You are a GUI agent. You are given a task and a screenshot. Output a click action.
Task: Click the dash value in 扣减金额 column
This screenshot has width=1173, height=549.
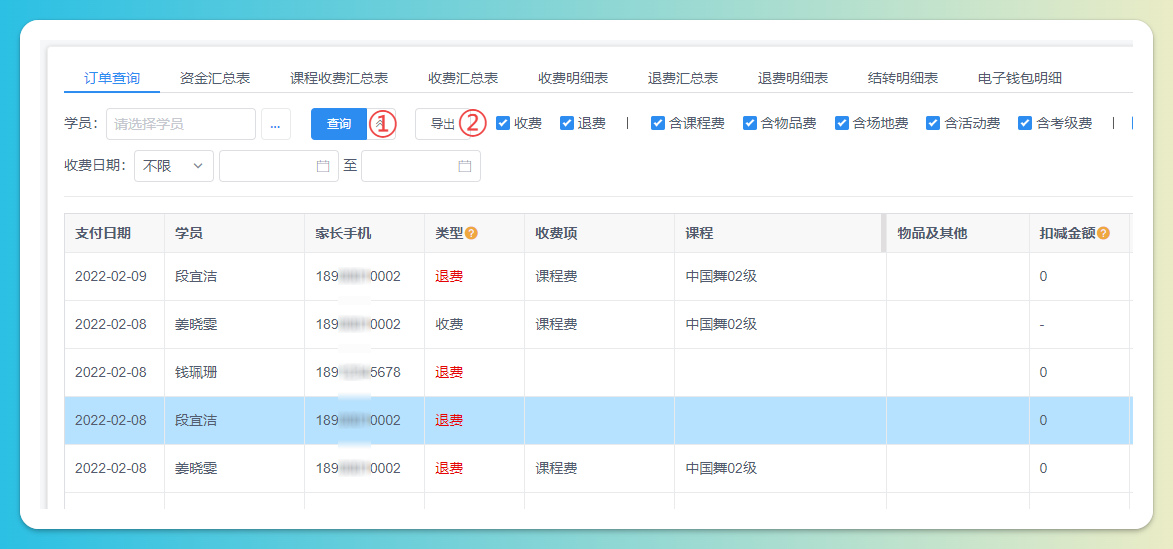tap(1042, 325)
